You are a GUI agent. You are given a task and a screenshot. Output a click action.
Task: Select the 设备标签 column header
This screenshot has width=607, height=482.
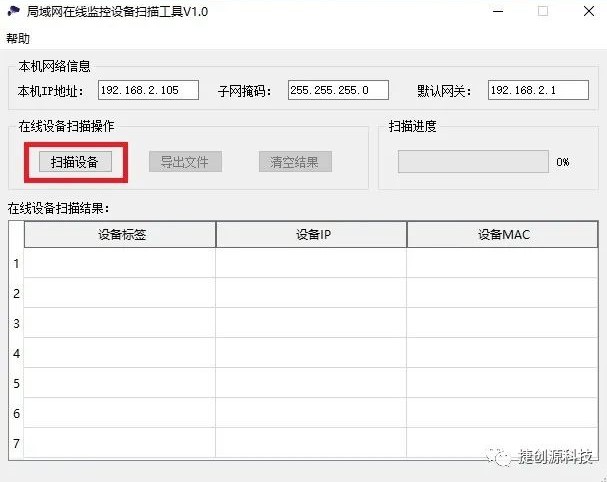pos(120,235)
